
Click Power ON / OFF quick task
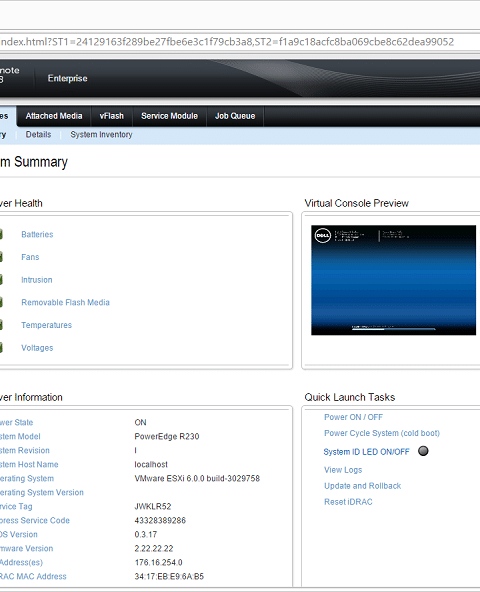tap(353, 417)
